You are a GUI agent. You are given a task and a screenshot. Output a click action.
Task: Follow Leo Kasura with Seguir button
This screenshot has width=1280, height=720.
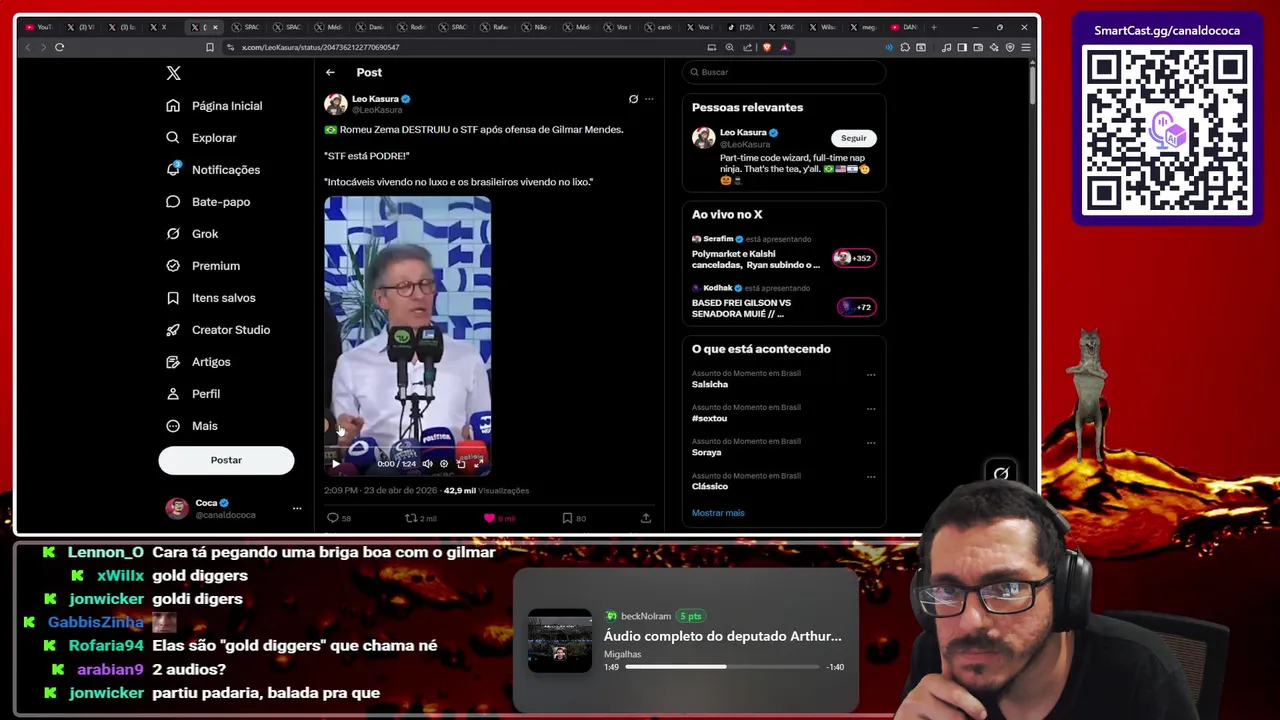click(x=853, y=138)
